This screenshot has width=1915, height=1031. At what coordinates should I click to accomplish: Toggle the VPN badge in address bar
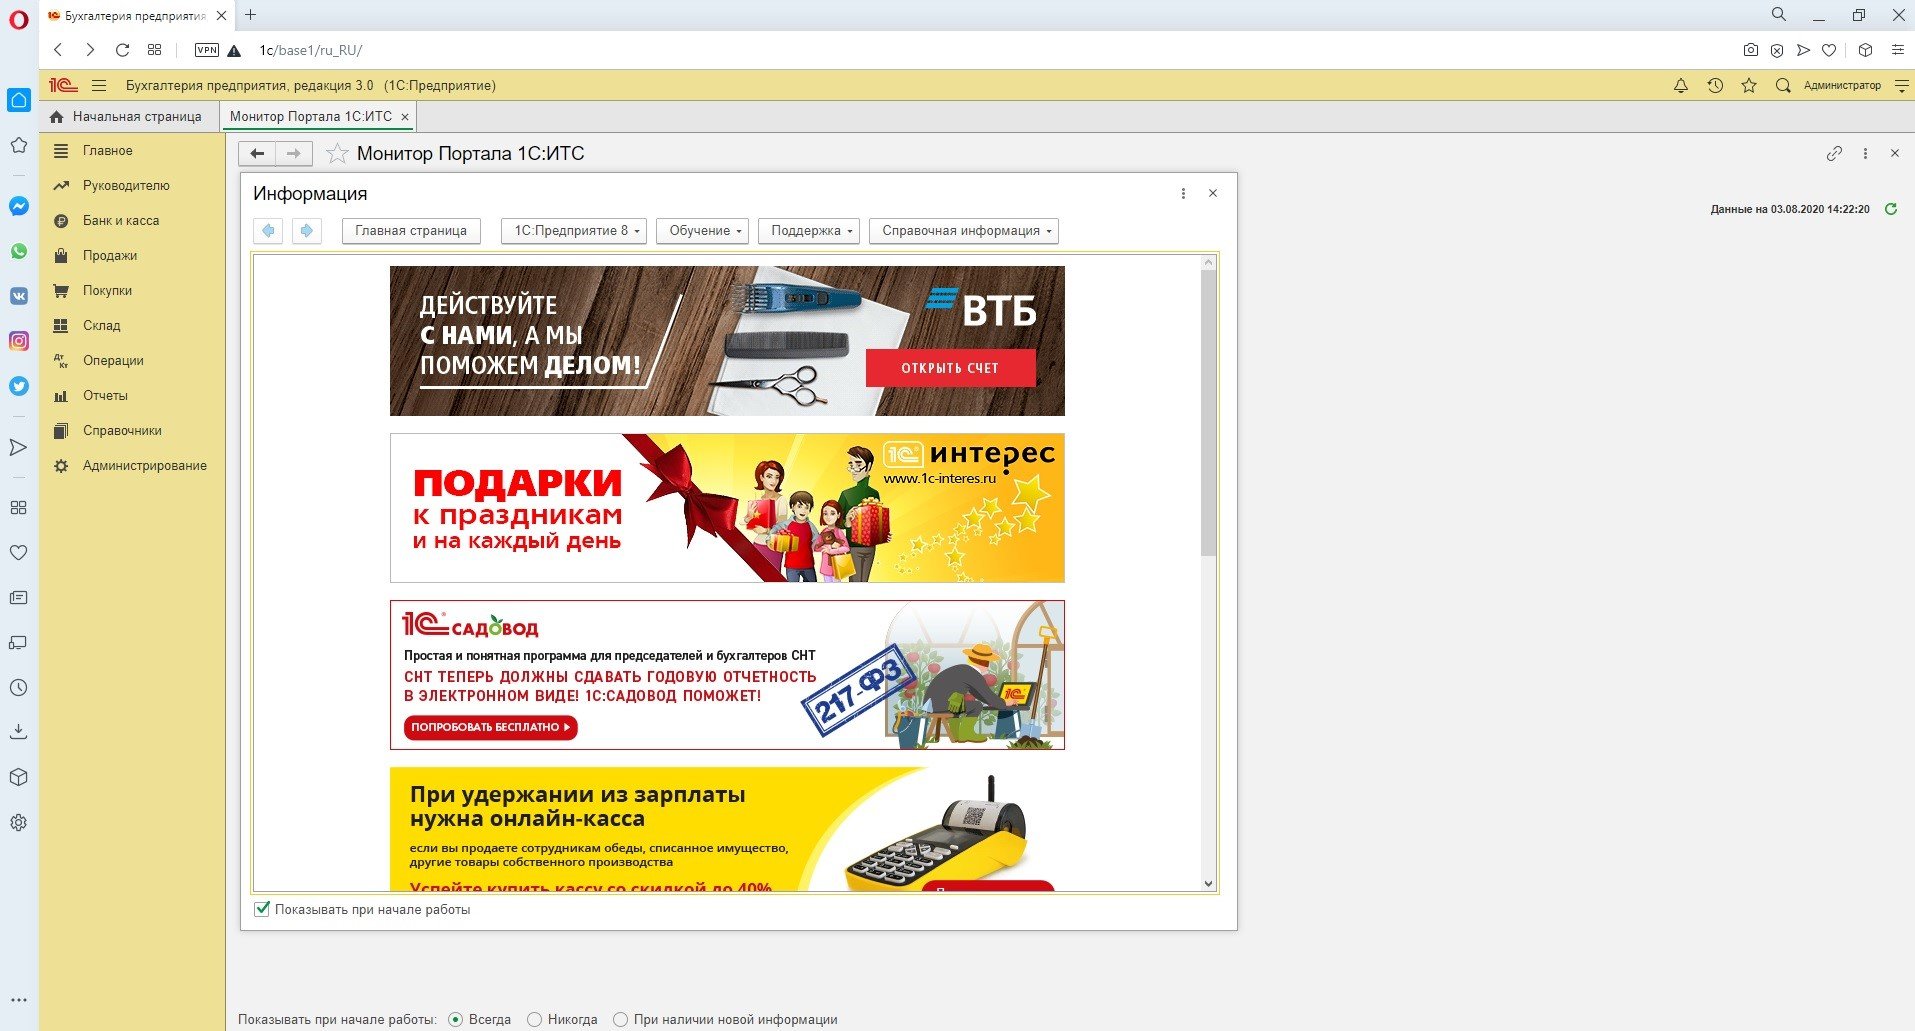pyautogui.click(x=207, y=50)
